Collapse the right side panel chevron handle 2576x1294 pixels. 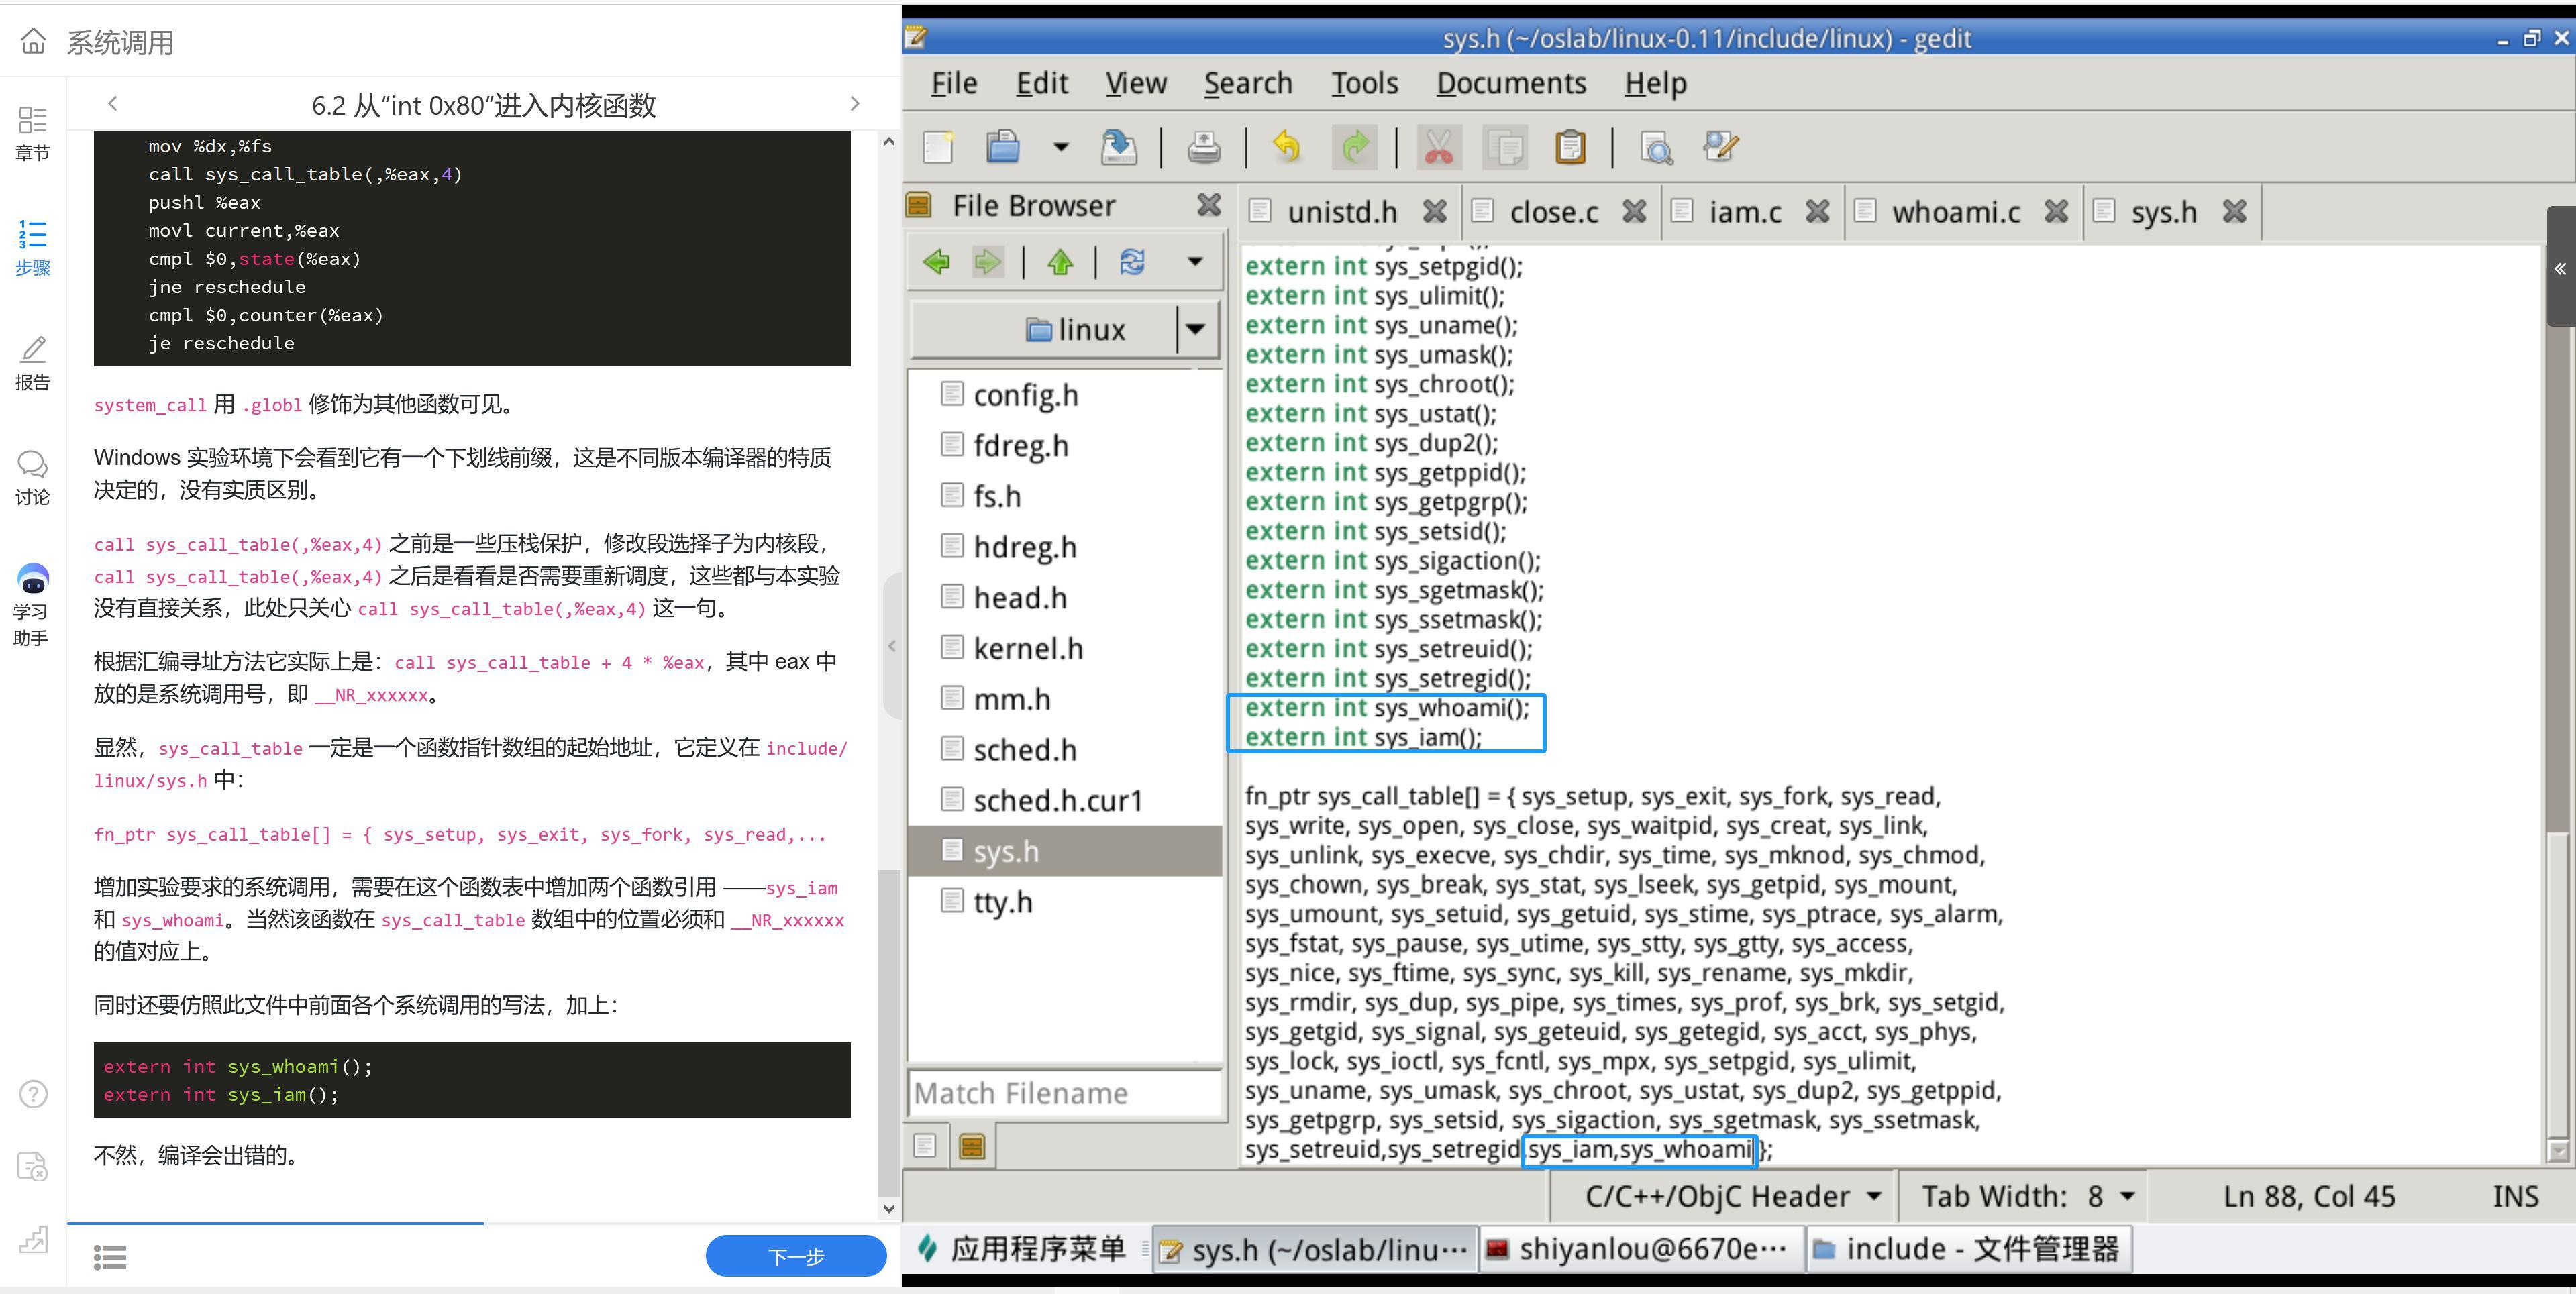[2561, 267]
